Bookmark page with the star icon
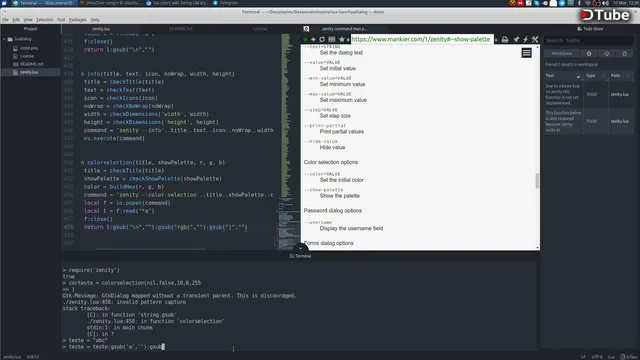This screenshot has width=640, height=360. [342, 40]
